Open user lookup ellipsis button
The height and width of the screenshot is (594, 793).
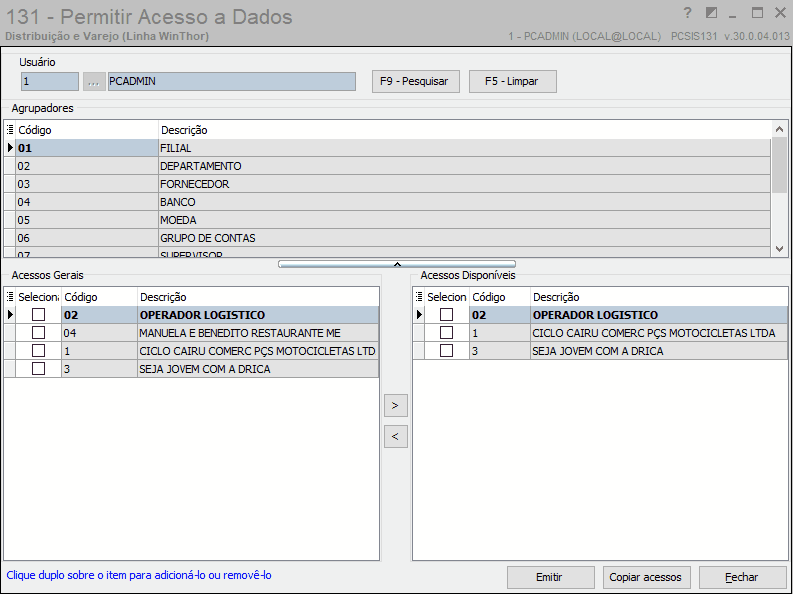(94, 81)
